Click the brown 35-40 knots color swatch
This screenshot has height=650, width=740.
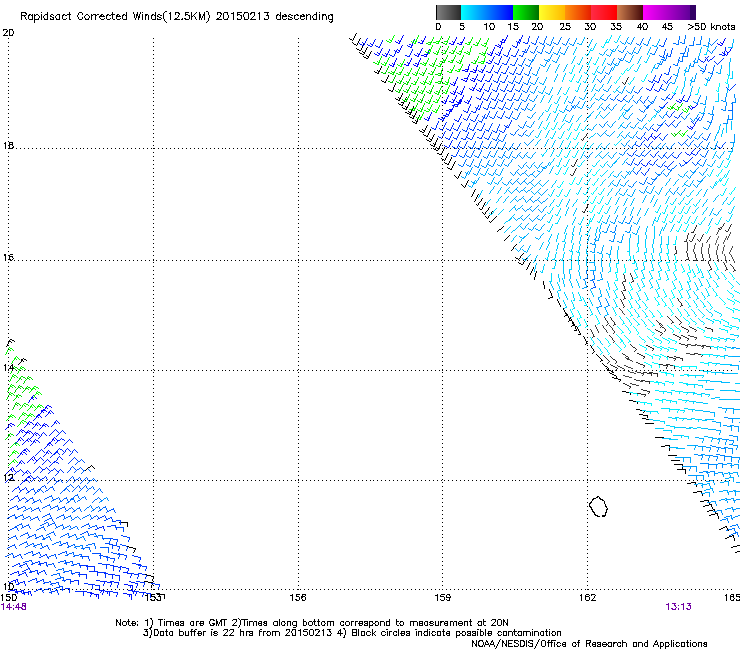point(630,12)
